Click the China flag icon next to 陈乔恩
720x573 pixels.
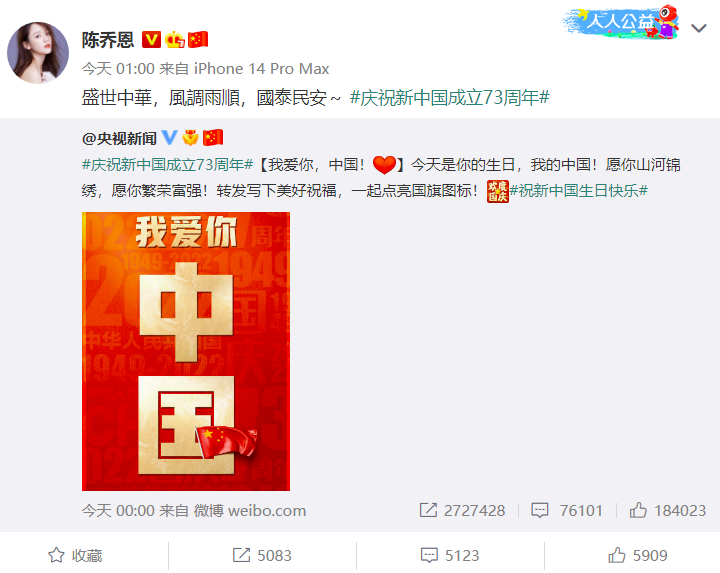pyautogui.click(x=198, y=39)
